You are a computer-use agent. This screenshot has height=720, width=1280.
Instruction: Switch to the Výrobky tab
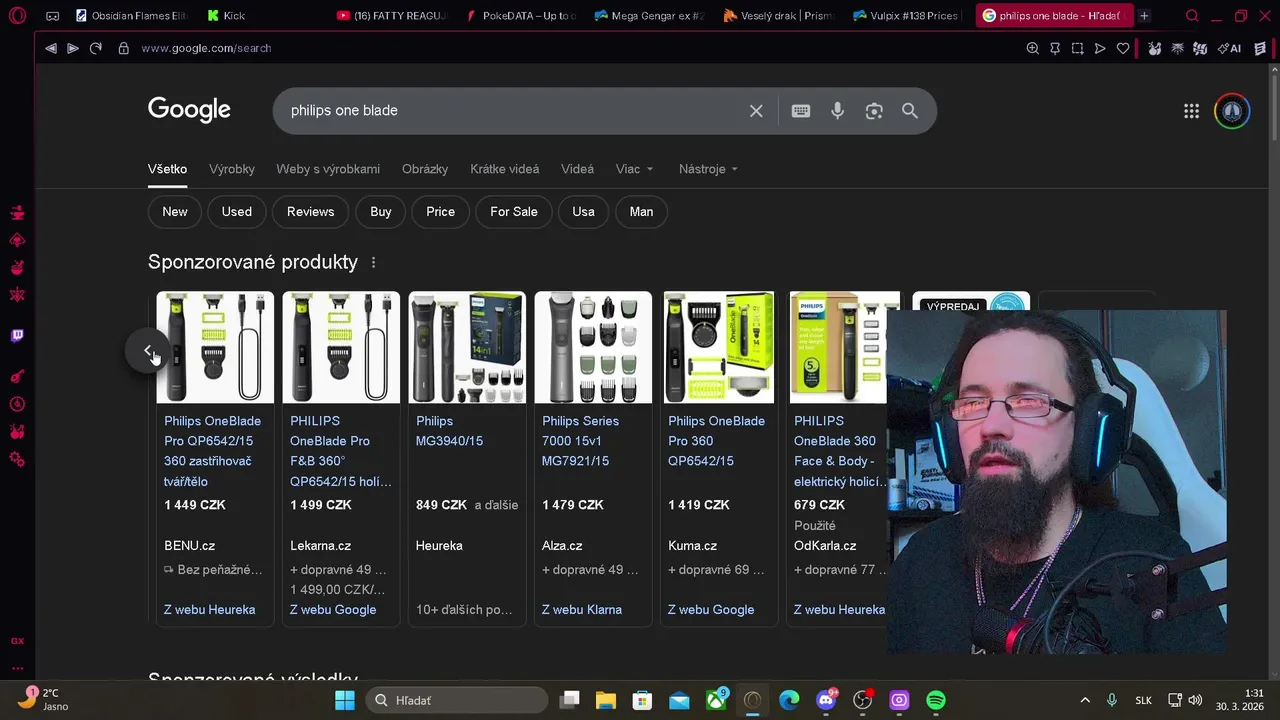(232, 169)
